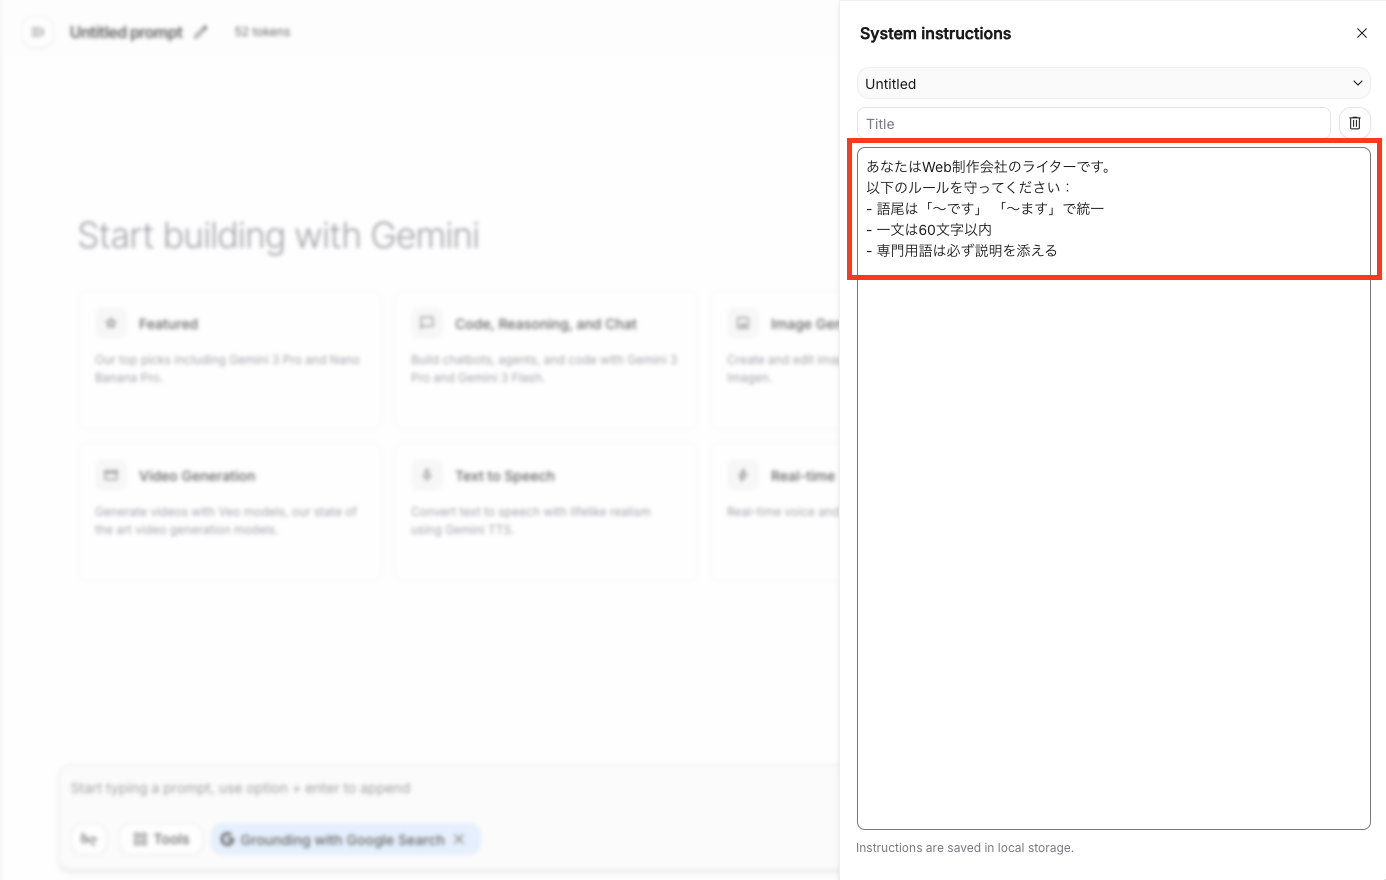This screenshot has height=880, width=1386.
Task: Click the Untitled prompt title
Action: pos(126,32)
